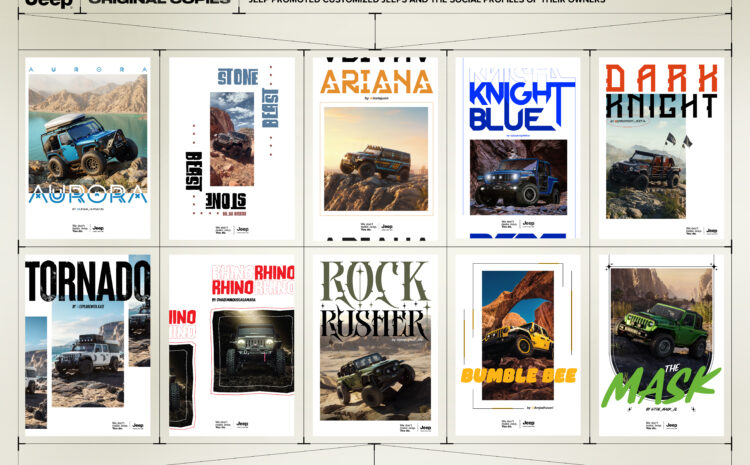The width and height of the screenshot is (750, 465).
Task: Open the yellow jeep photo under the rock arch
Action: pyautogui.click(x=518, y=335)
